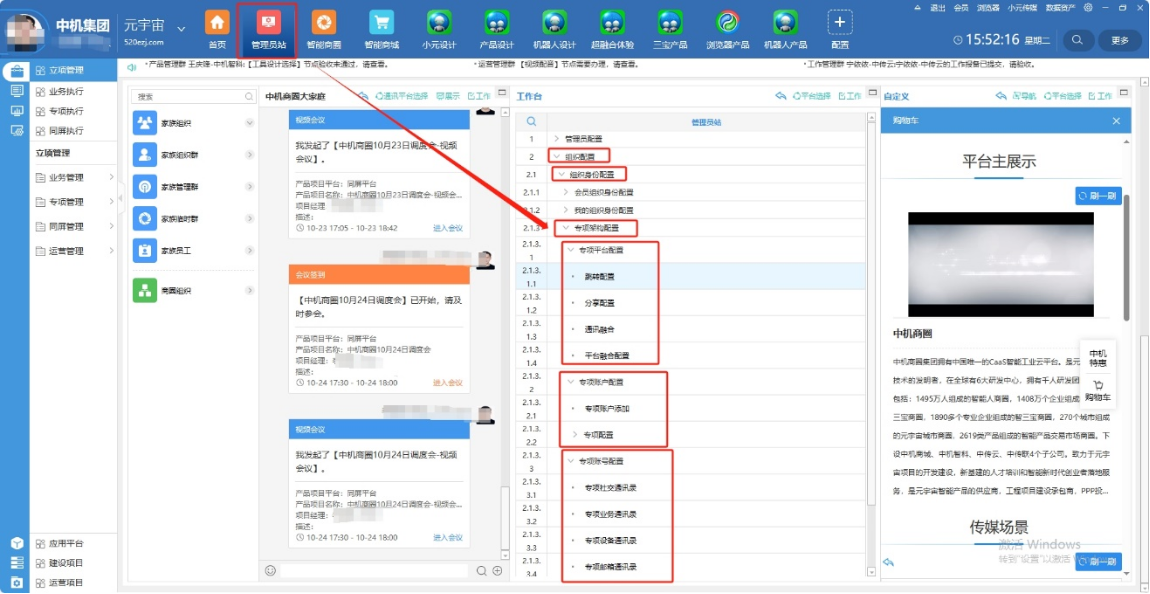This screenshot has width=1150, height=594.
Task: Click the 自定义 panel vertical scrollbar
Action: [1127, 257]
